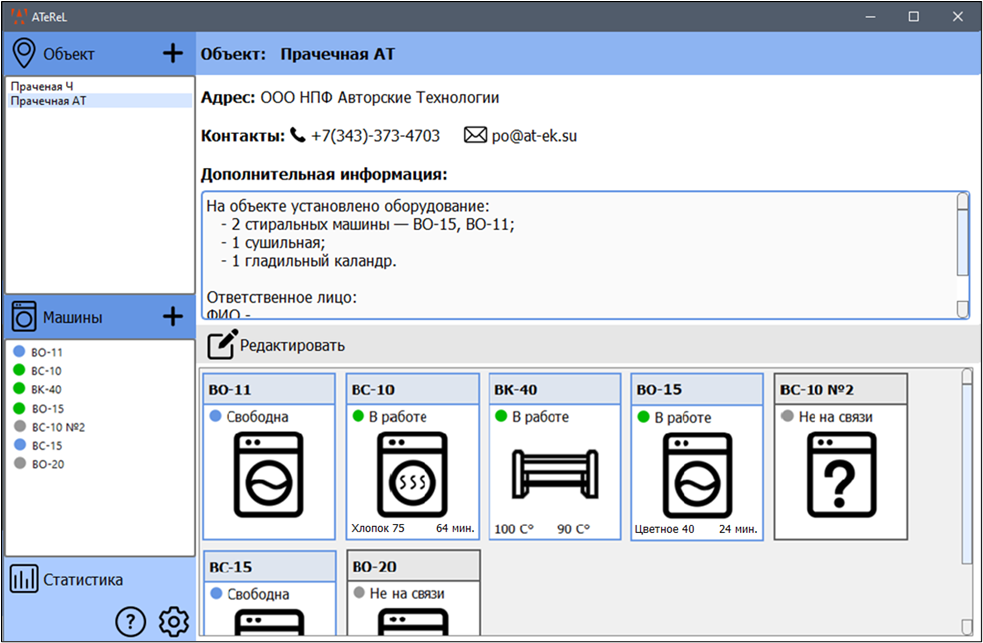Open the ВС-10 №2 card title
Image resolution: width=983 pixels, height=643 pixels.
[x=817, y=390]
